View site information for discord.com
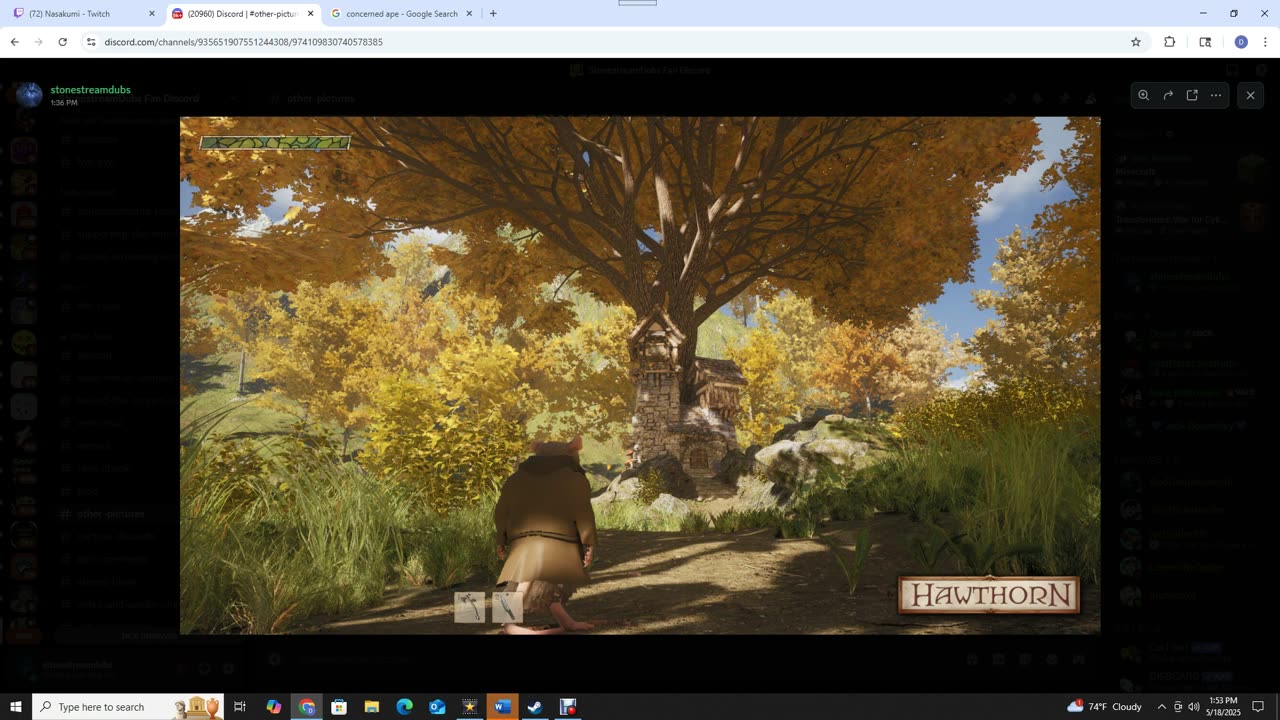The image size is (1280, 720). pyautogui.click(x=91, y=42)
